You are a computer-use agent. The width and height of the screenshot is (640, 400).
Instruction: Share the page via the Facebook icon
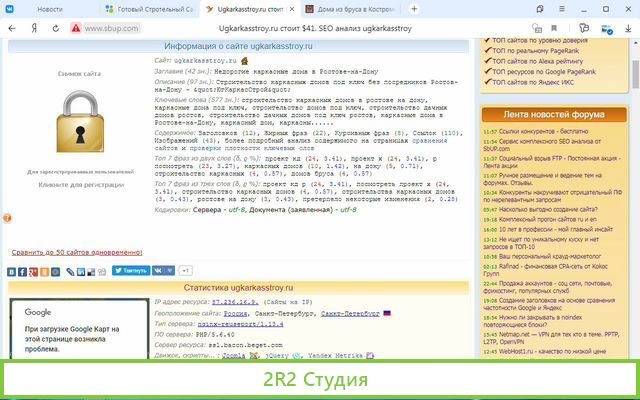[22, 272]
